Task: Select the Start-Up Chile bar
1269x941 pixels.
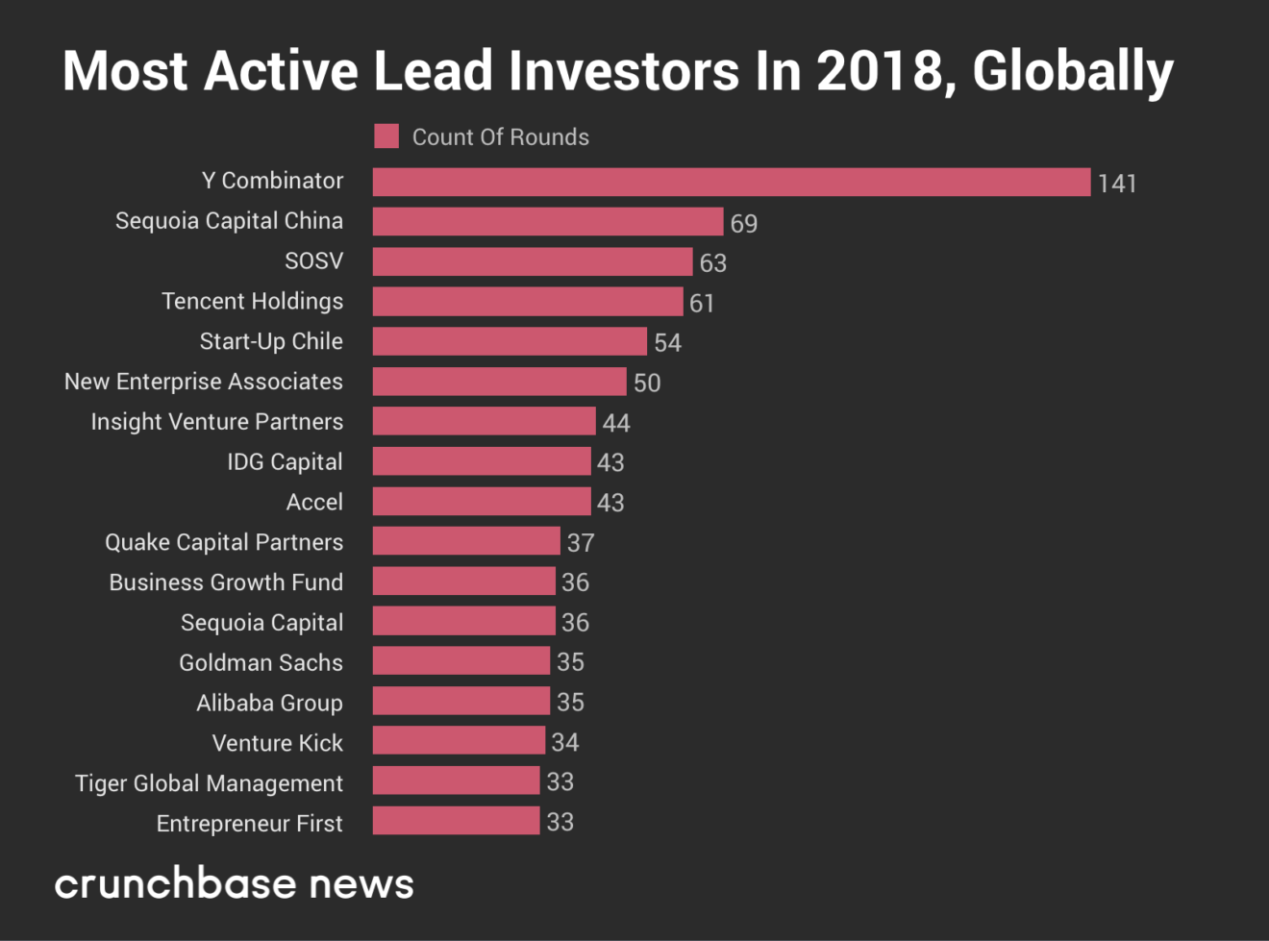Action: click(x=510, y=342)
